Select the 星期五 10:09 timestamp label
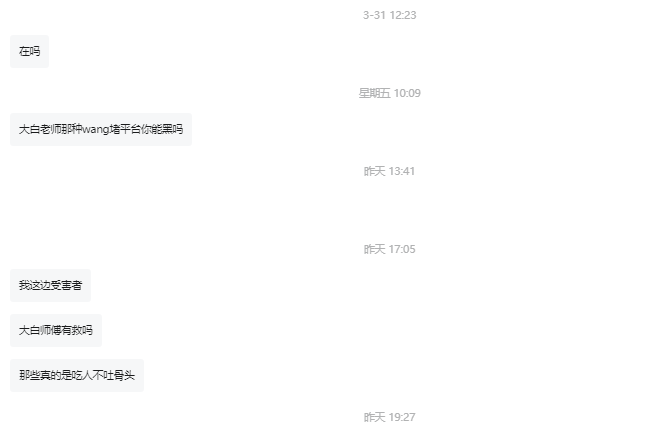 (x=389, y=93)
